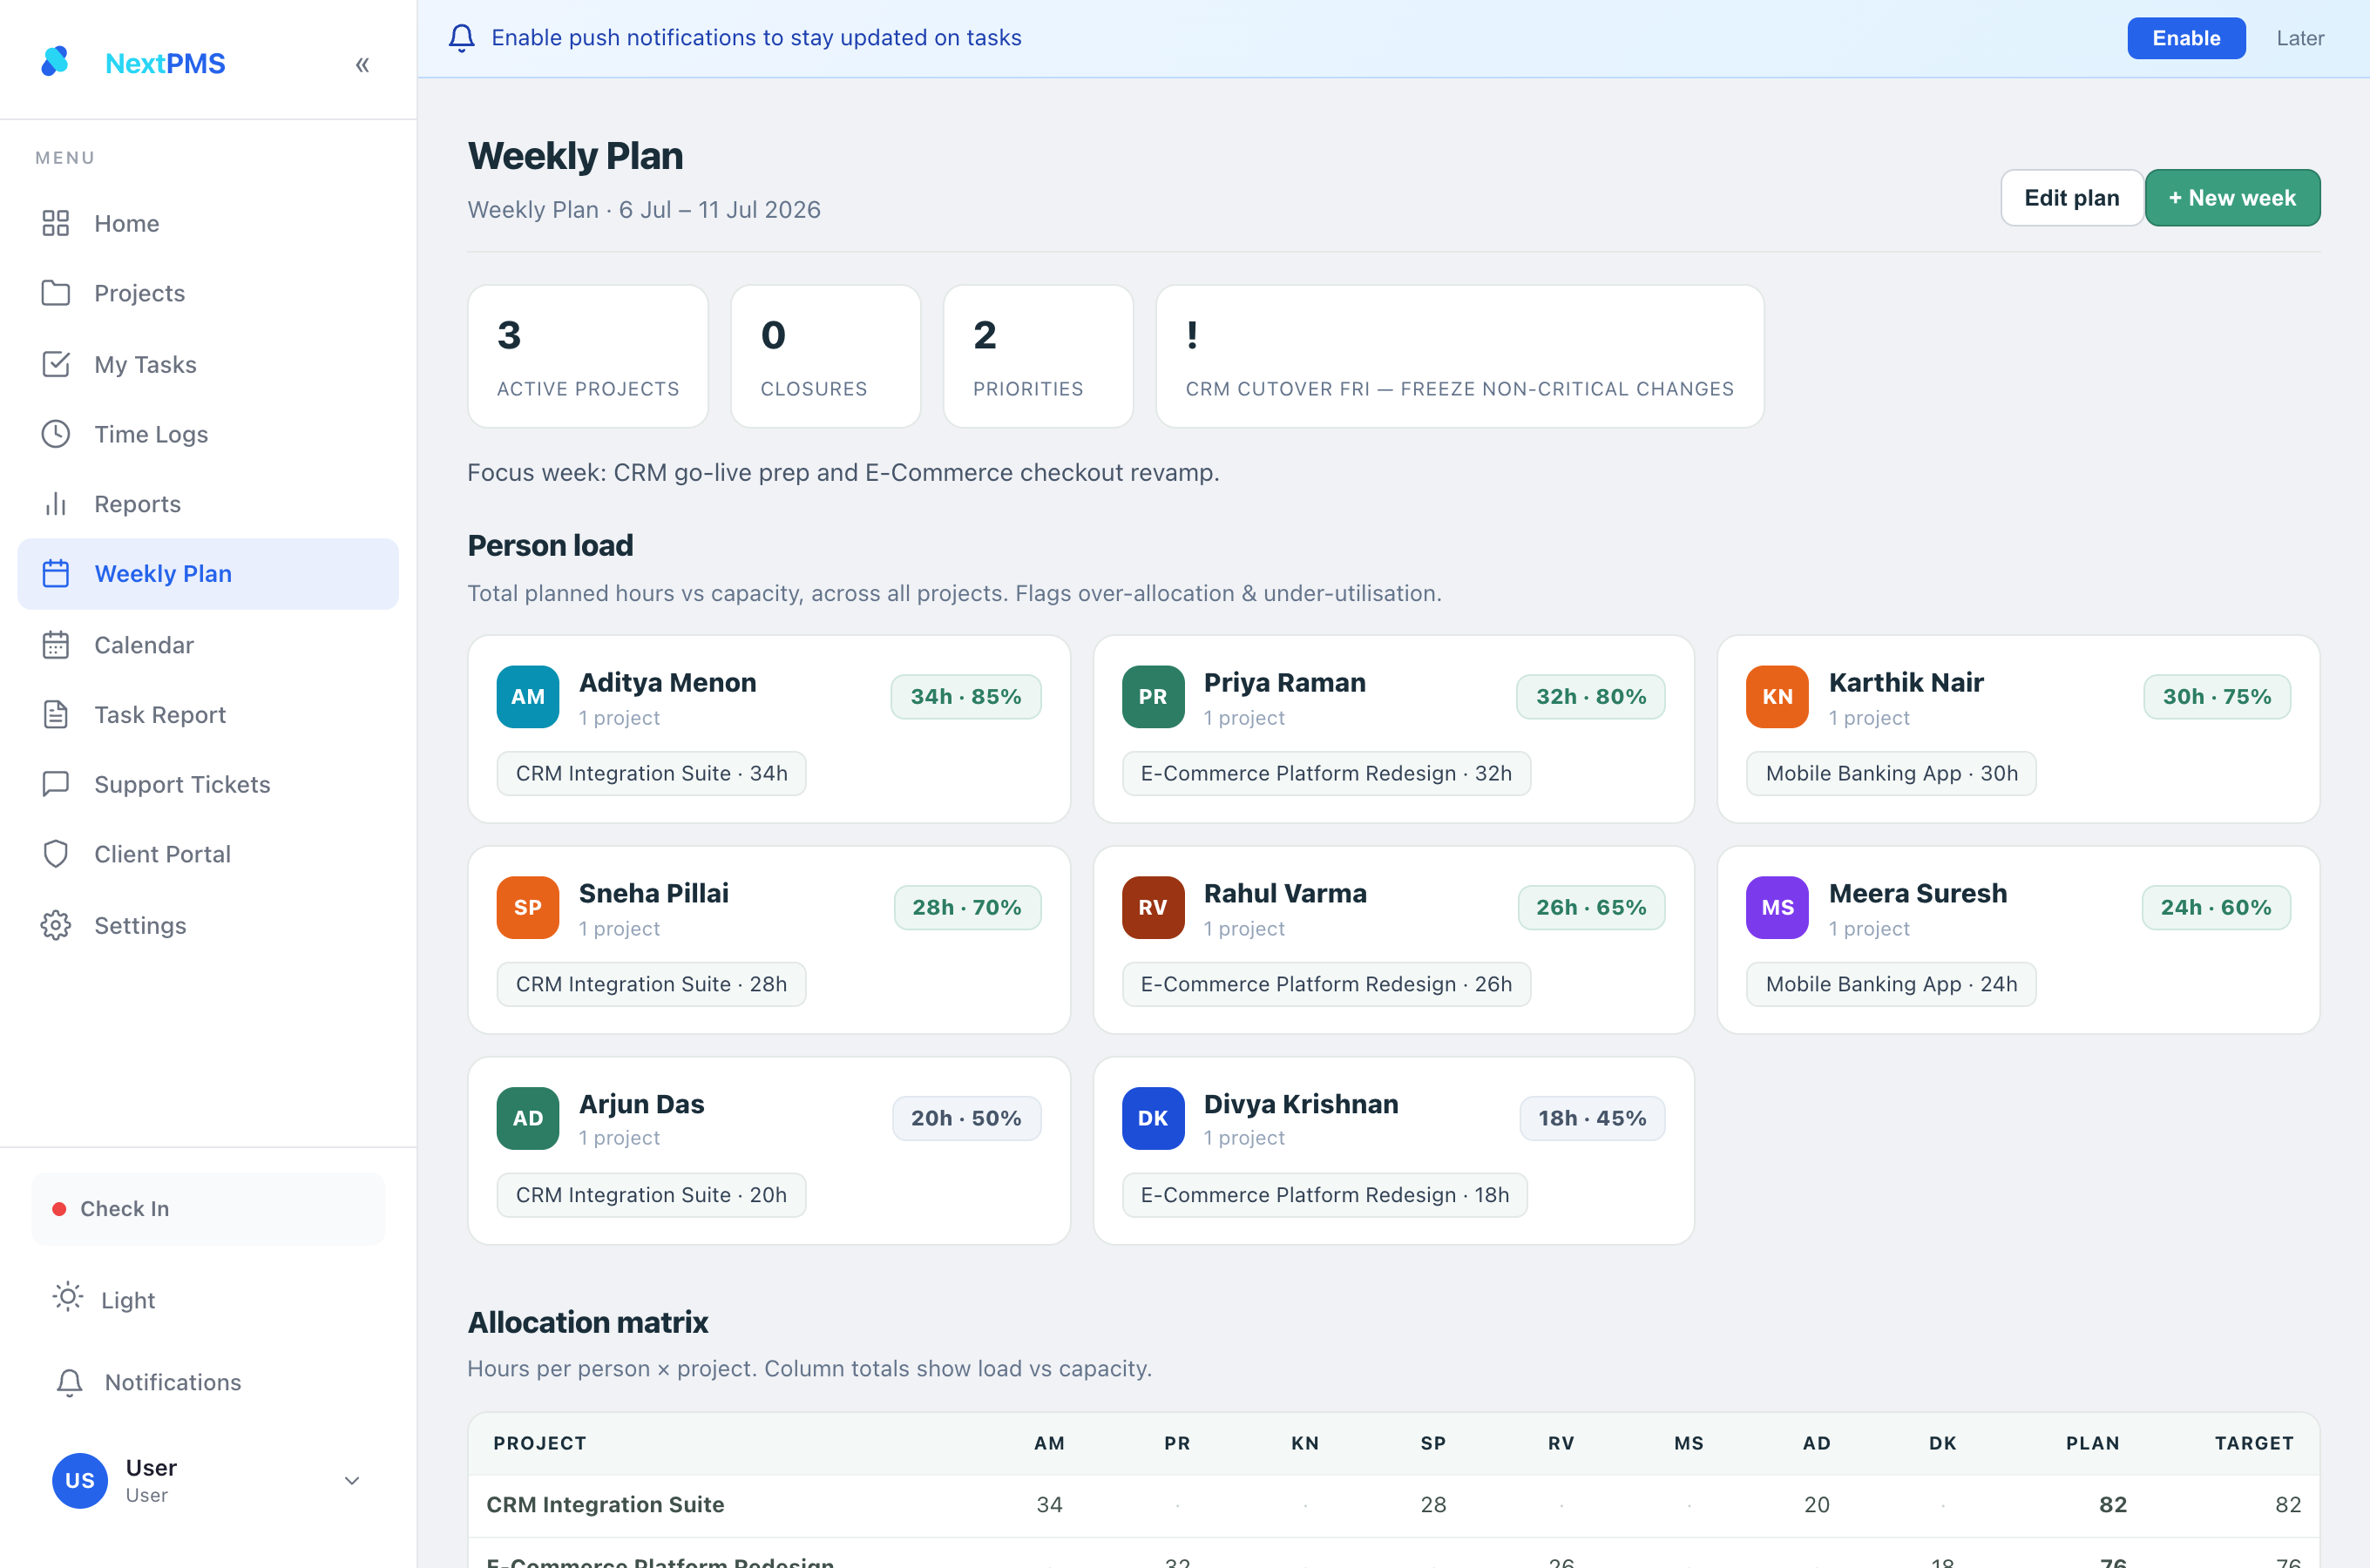Screen dimensions: 2370x1568
Task: Click the PLAN column header
Action: (2092, 1443)
